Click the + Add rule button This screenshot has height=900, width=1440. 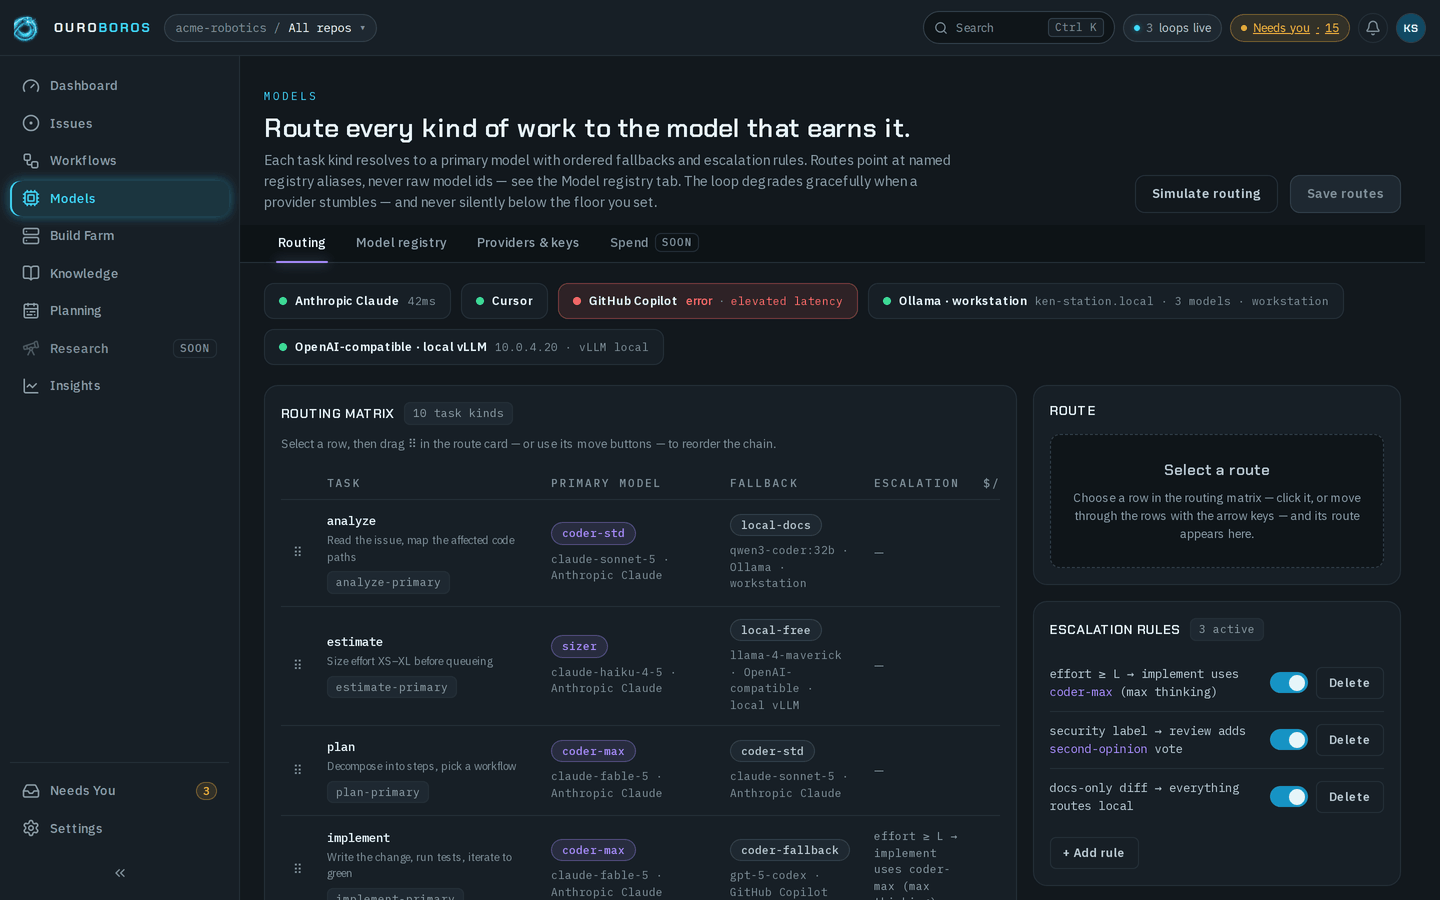click(x=1094, y=853)
